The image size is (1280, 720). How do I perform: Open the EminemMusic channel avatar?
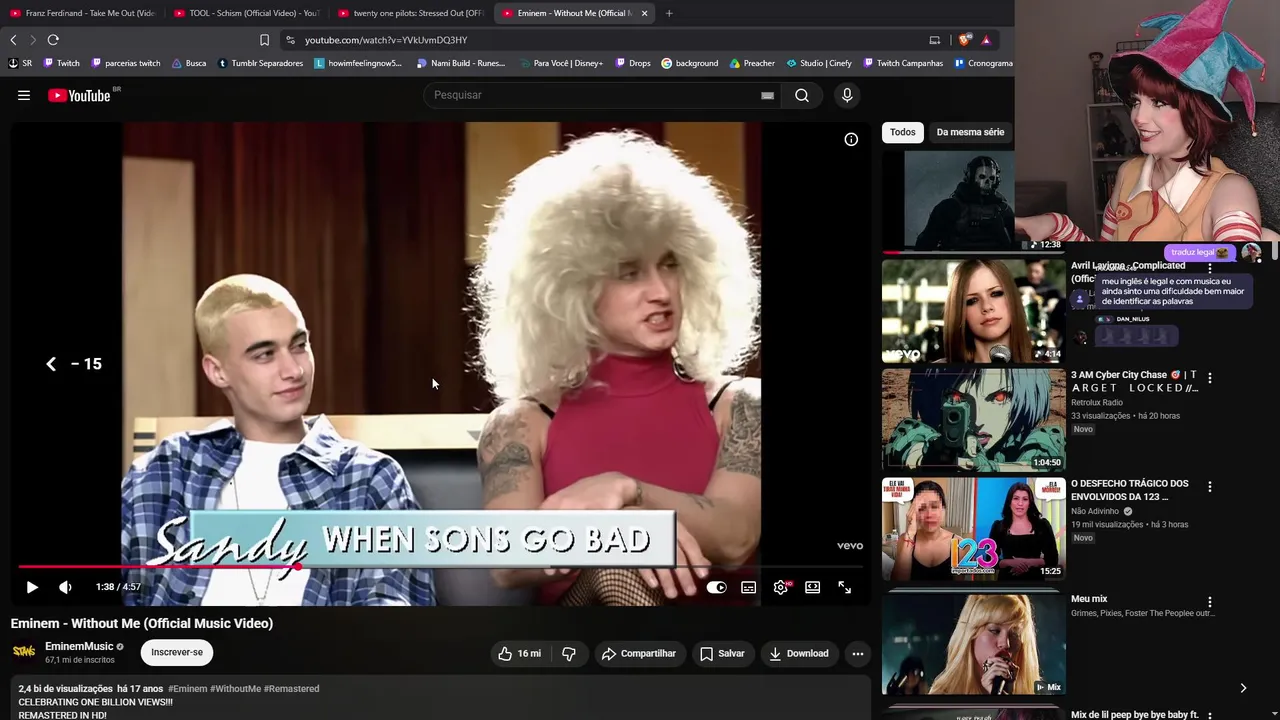[x=24, y=652]
